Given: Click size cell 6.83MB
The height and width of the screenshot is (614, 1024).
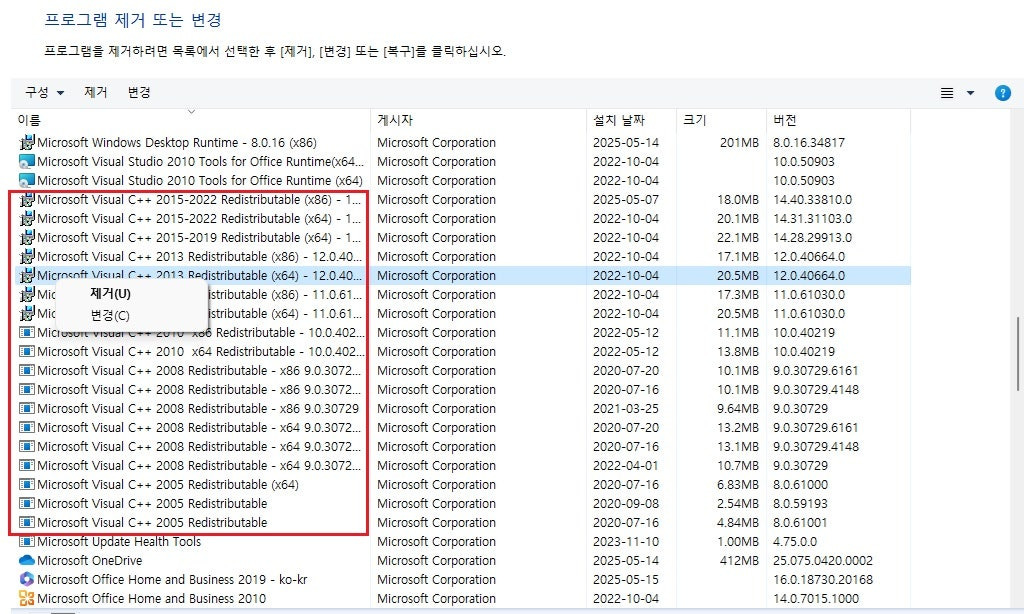Looking at the screenshot, I should point(738,484).
